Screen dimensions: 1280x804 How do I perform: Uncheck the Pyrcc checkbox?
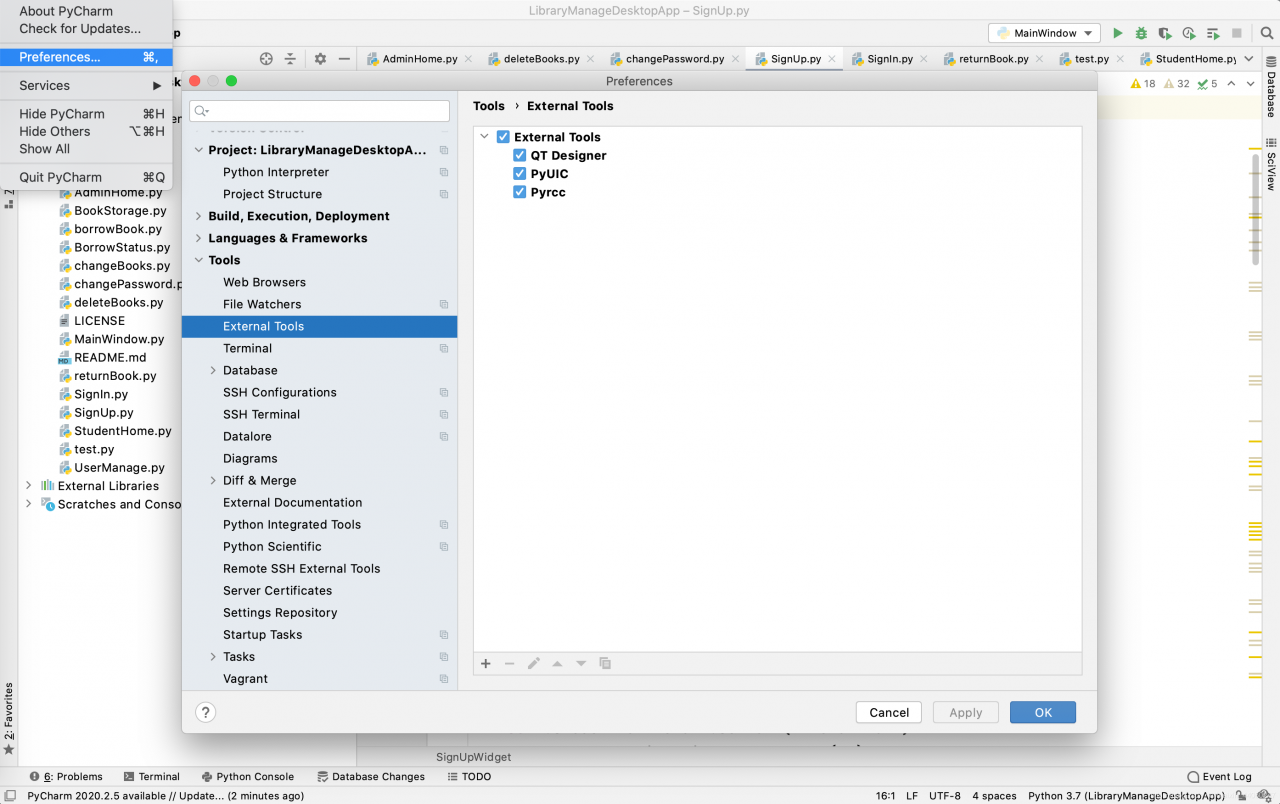pos(520,192)
